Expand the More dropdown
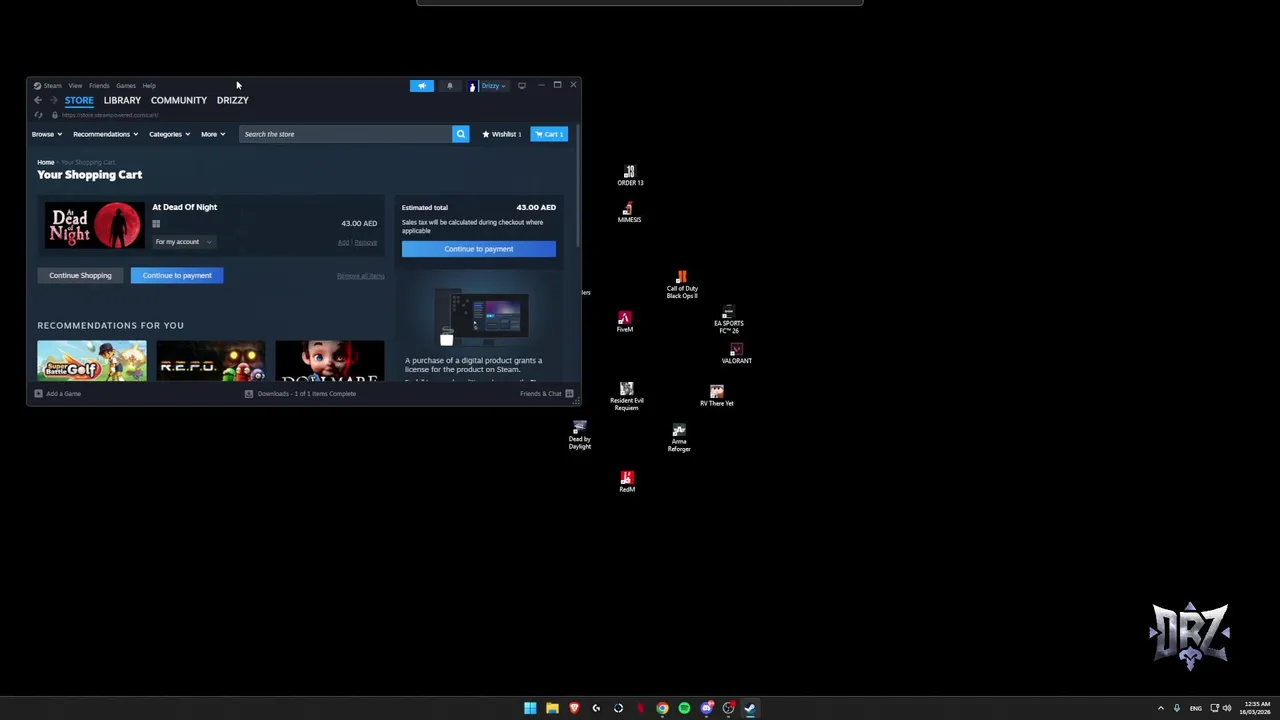The height and width of the screenshot is (720, 1280). pyautogui.click(x=213, y=134)
